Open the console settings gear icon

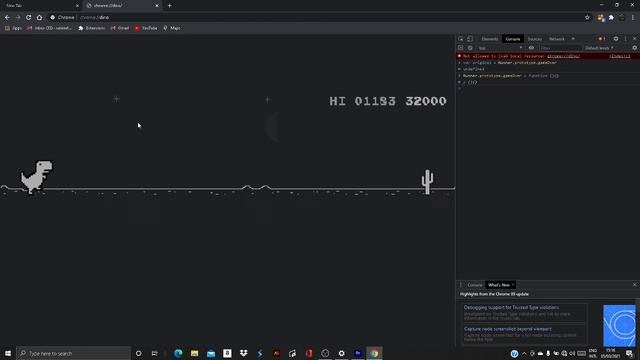pyautogui.click(x=634, y=48)
